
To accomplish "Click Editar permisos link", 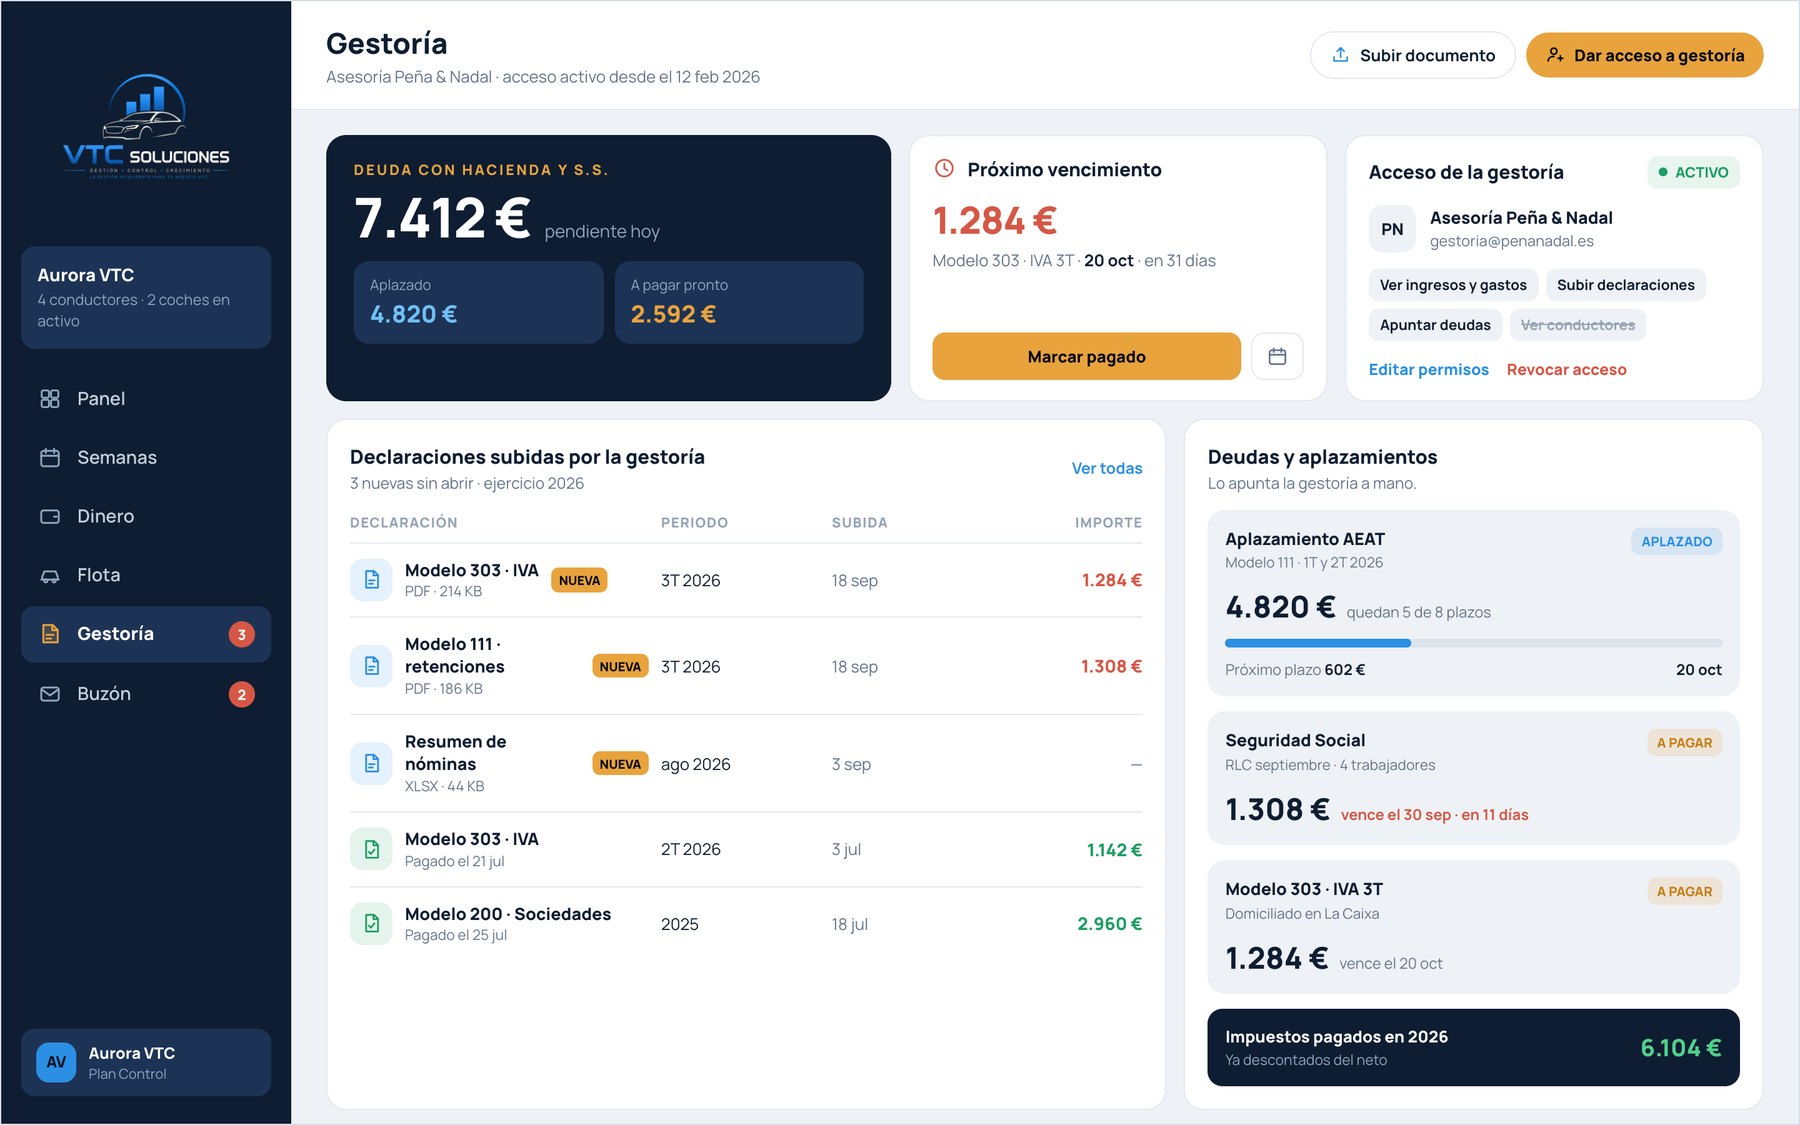I will tap(1429, 370).
